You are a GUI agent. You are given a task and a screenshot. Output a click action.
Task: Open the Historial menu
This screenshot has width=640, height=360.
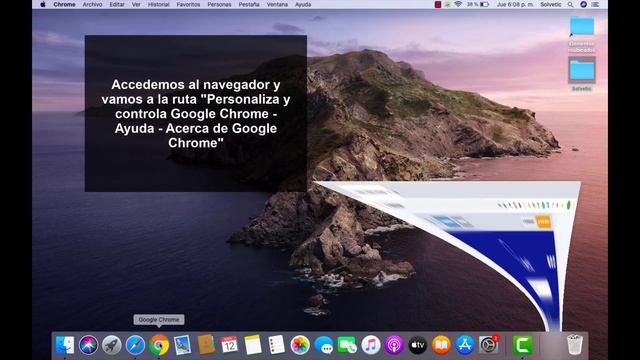point(158,4)
